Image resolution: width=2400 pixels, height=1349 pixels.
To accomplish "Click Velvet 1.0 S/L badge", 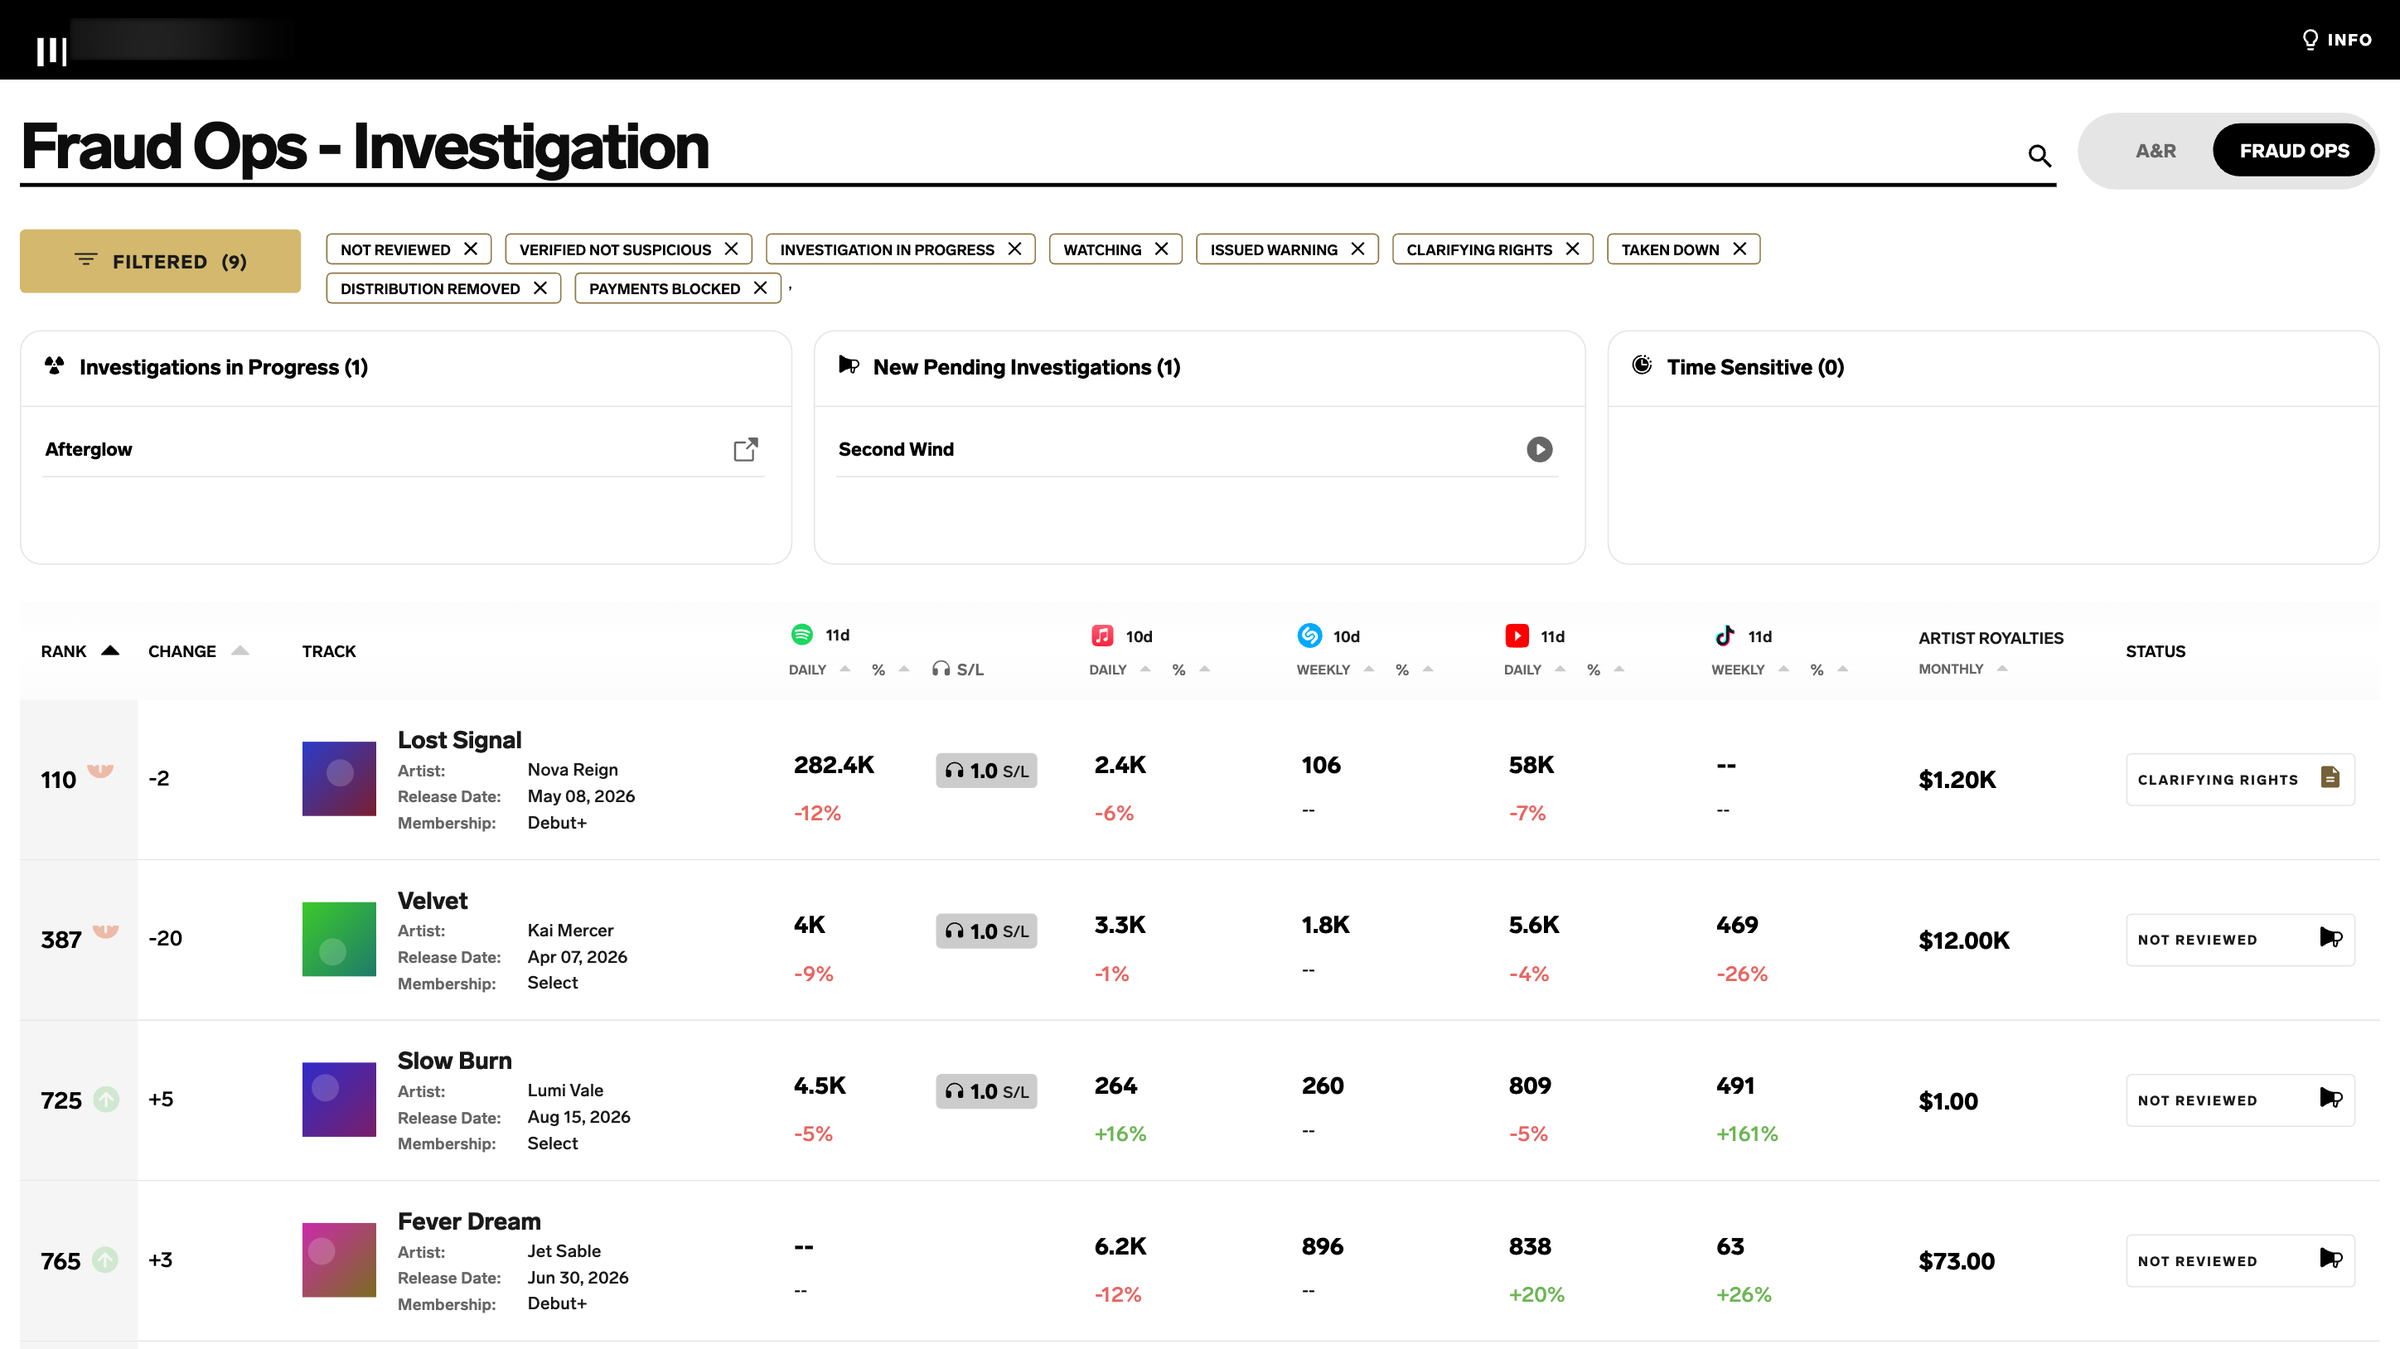I will 986,931.
